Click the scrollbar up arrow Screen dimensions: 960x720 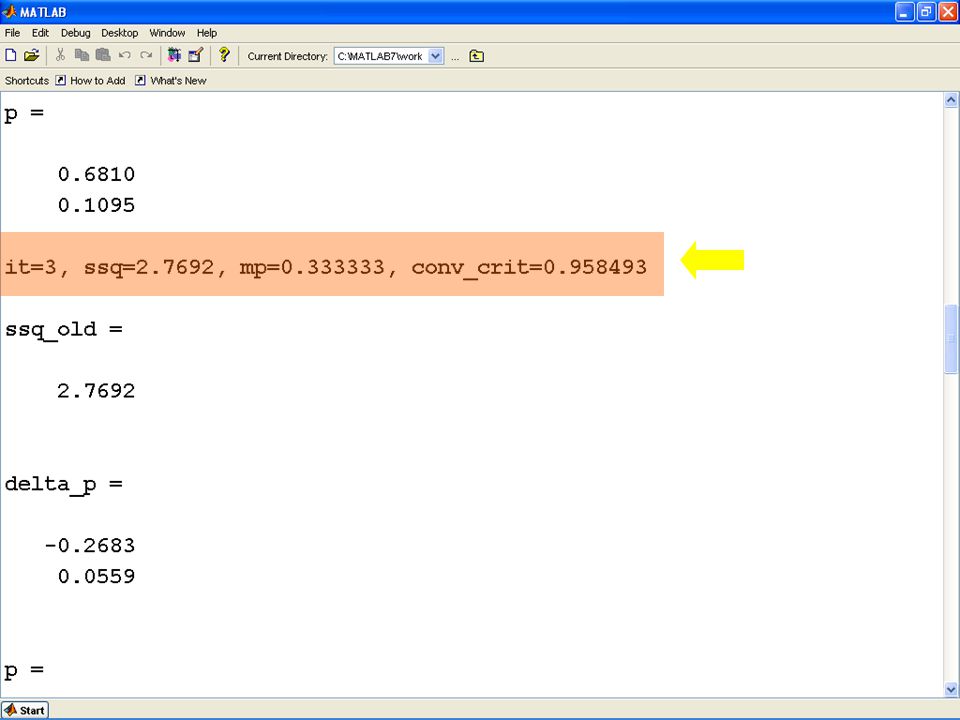951,100
